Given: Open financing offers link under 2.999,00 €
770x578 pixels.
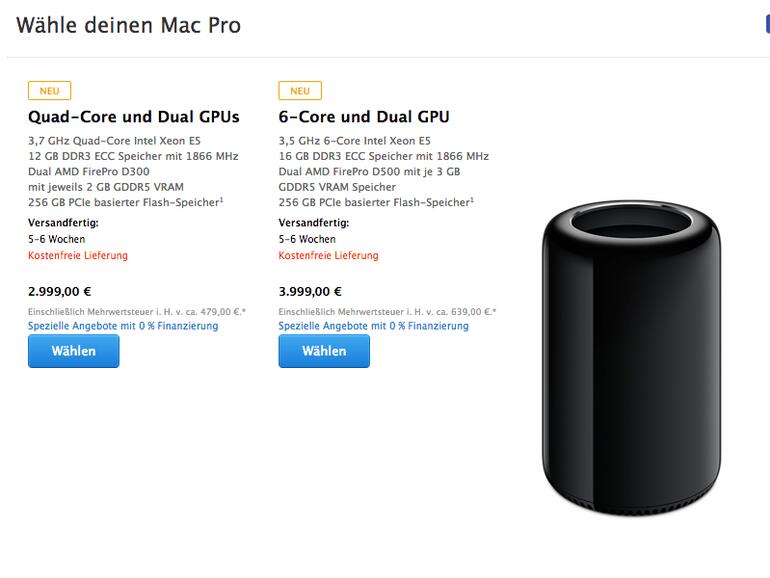Looking at the screenshot, I should pyautogui.click(x=123, y=326).
